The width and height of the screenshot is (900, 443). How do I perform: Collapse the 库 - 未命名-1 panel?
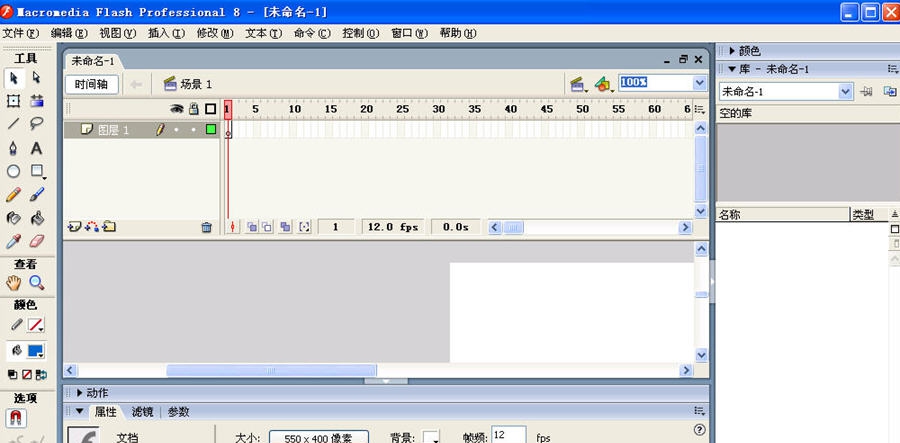pos(732,69)
